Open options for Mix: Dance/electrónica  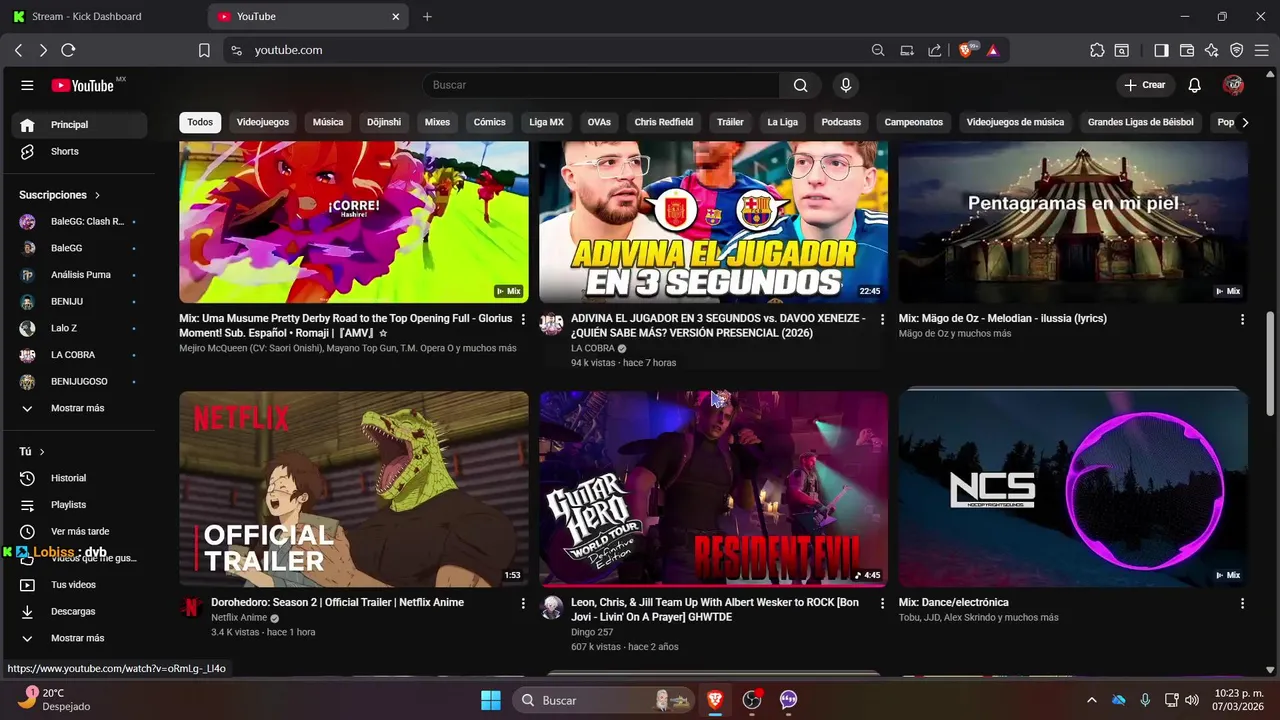[x=1242, y=604]
